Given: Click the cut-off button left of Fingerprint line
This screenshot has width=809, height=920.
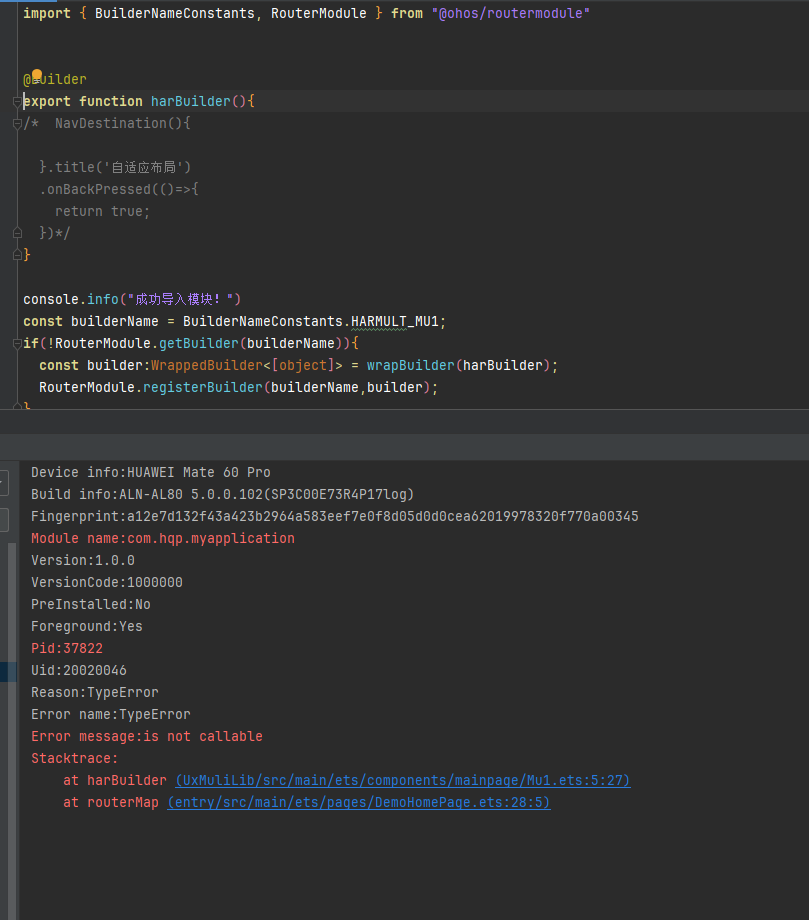Looking at the screenshot, I should pos(4,519).
